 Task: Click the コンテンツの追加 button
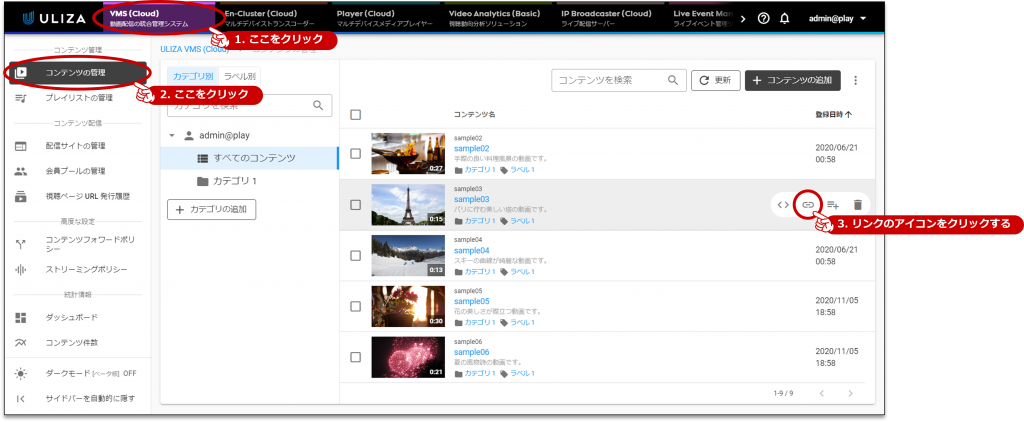click(792, 80)
